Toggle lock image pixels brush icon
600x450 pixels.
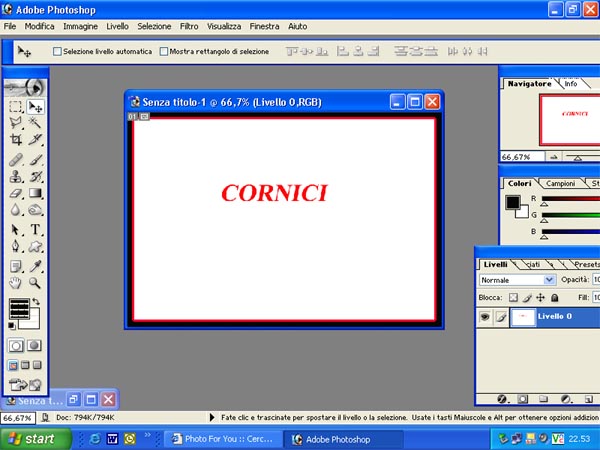527,297
